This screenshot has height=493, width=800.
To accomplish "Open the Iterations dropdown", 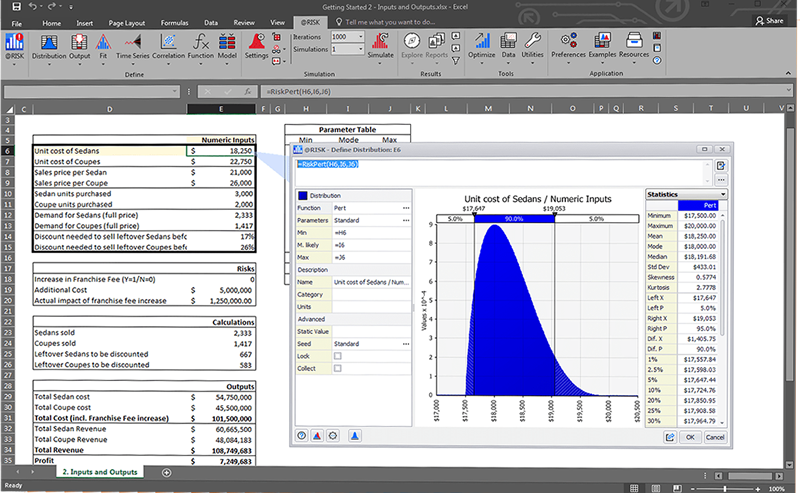I will coord(361,37).
